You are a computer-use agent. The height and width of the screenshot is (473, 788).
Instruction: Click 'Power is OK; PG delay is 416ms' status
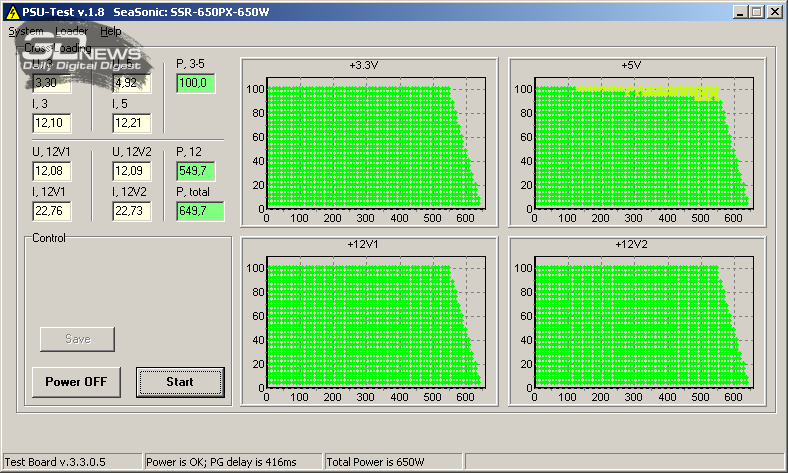[x=221, y=462]
